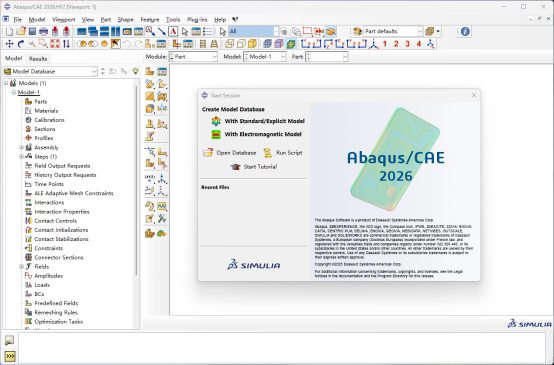Open the File menu
The height and width of the screenshot is (365, 554).
(x=17, y=19)
